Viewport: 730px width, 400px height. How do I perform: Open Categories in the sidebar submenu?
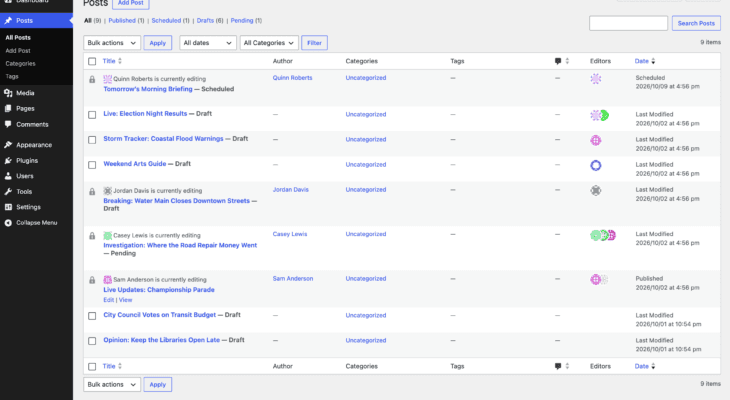point(20,63)
